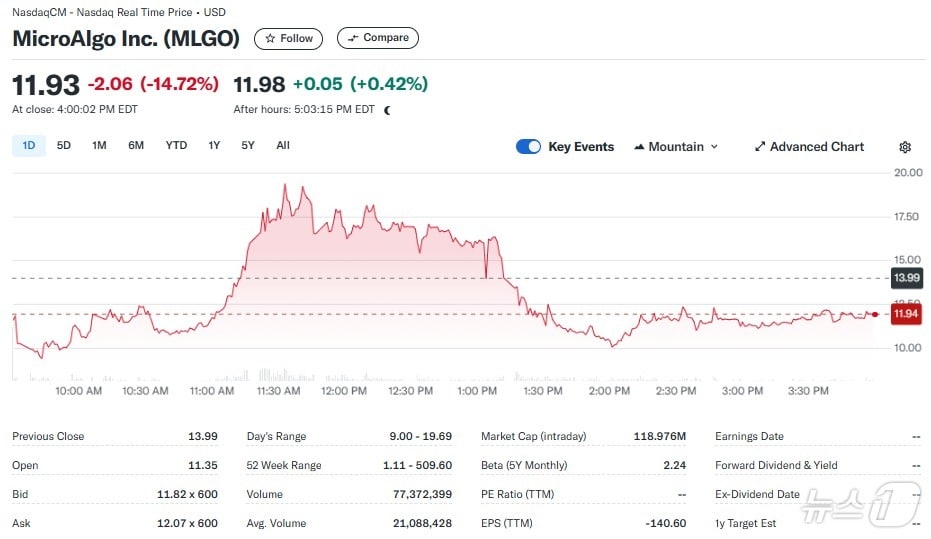Open the Advanced Chart link

(x=816, y=147)
